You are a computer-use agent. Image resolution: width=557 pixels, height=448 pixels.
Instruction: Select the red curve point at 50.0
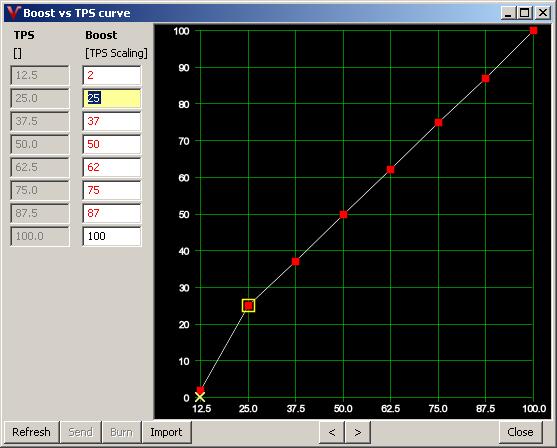[x=343, y=214]
